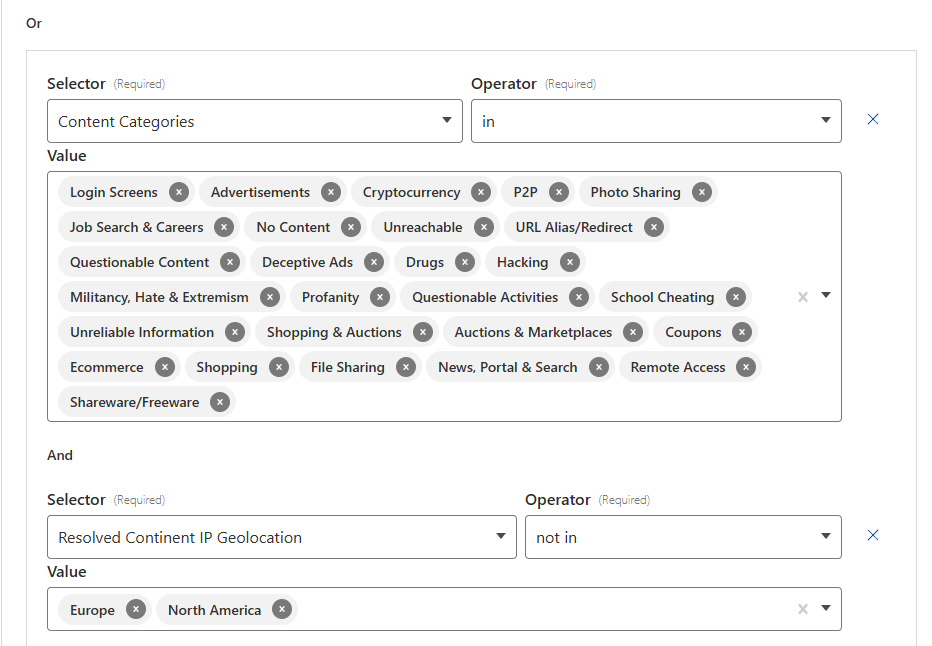The width and height of the screenshot is (932, 646).
Task: Delete the Content Categories condition row
Action: point(873,119)
